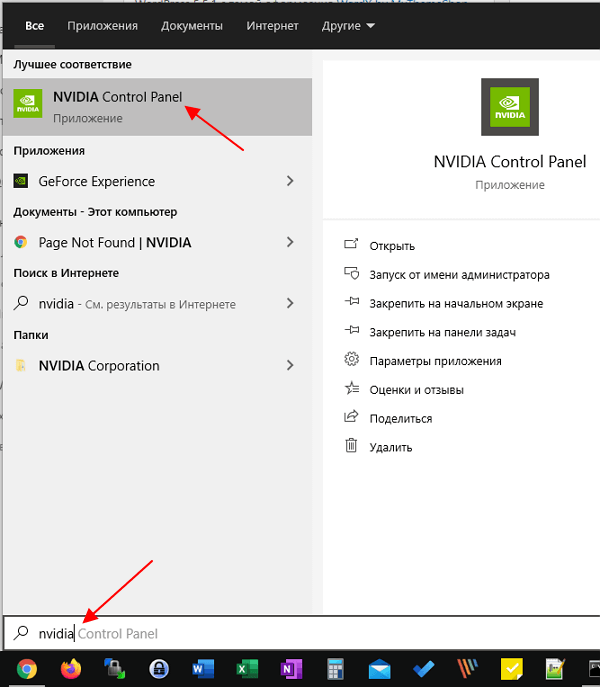Click the pin icon for Закрепить на панели задач

(351, 331)
